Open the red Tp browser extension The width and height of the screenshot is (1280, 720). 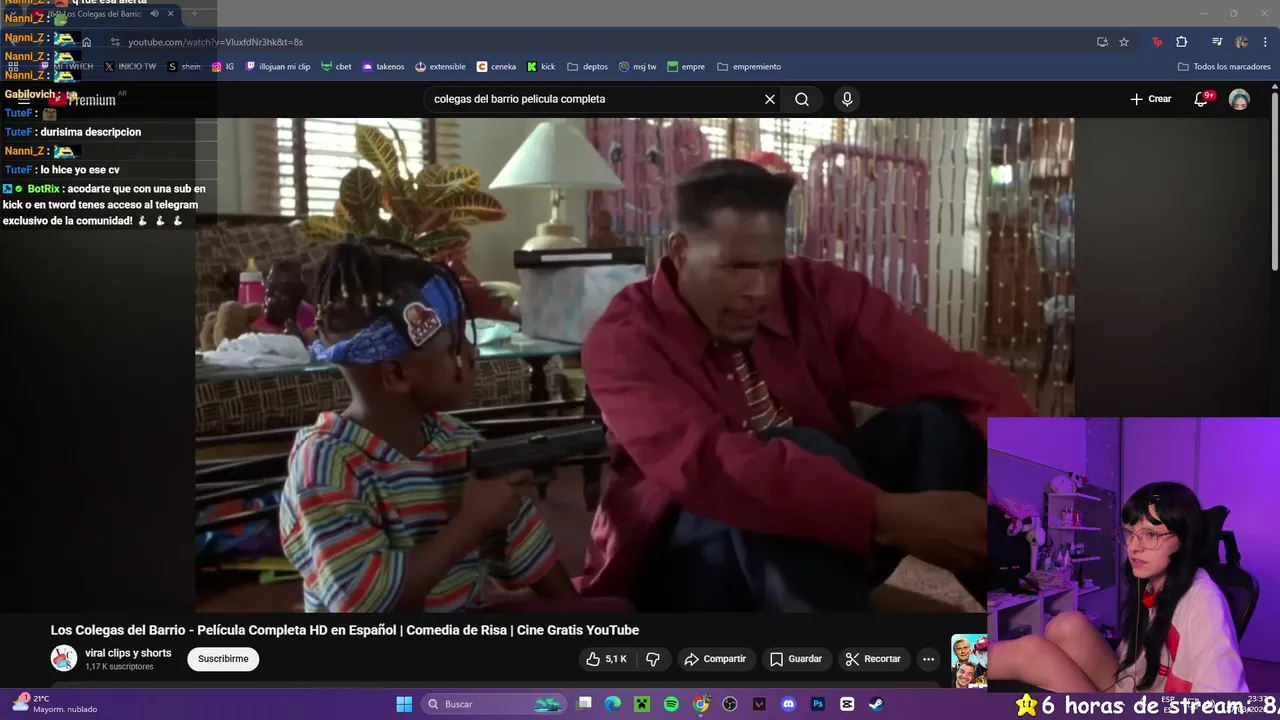pos(1157,42)
